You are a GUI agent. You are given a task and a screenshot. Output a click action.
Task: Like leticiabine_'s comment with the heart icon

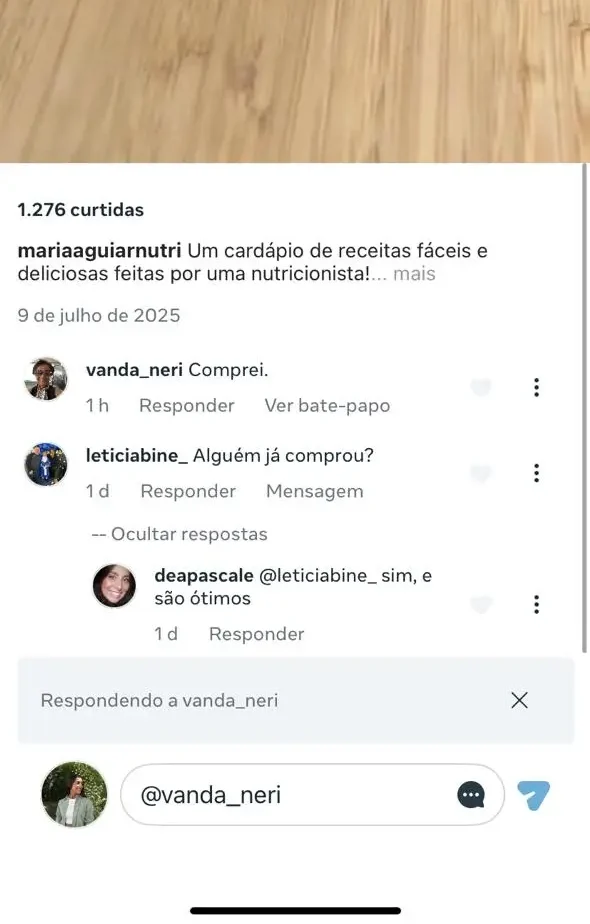coord(481,473)
